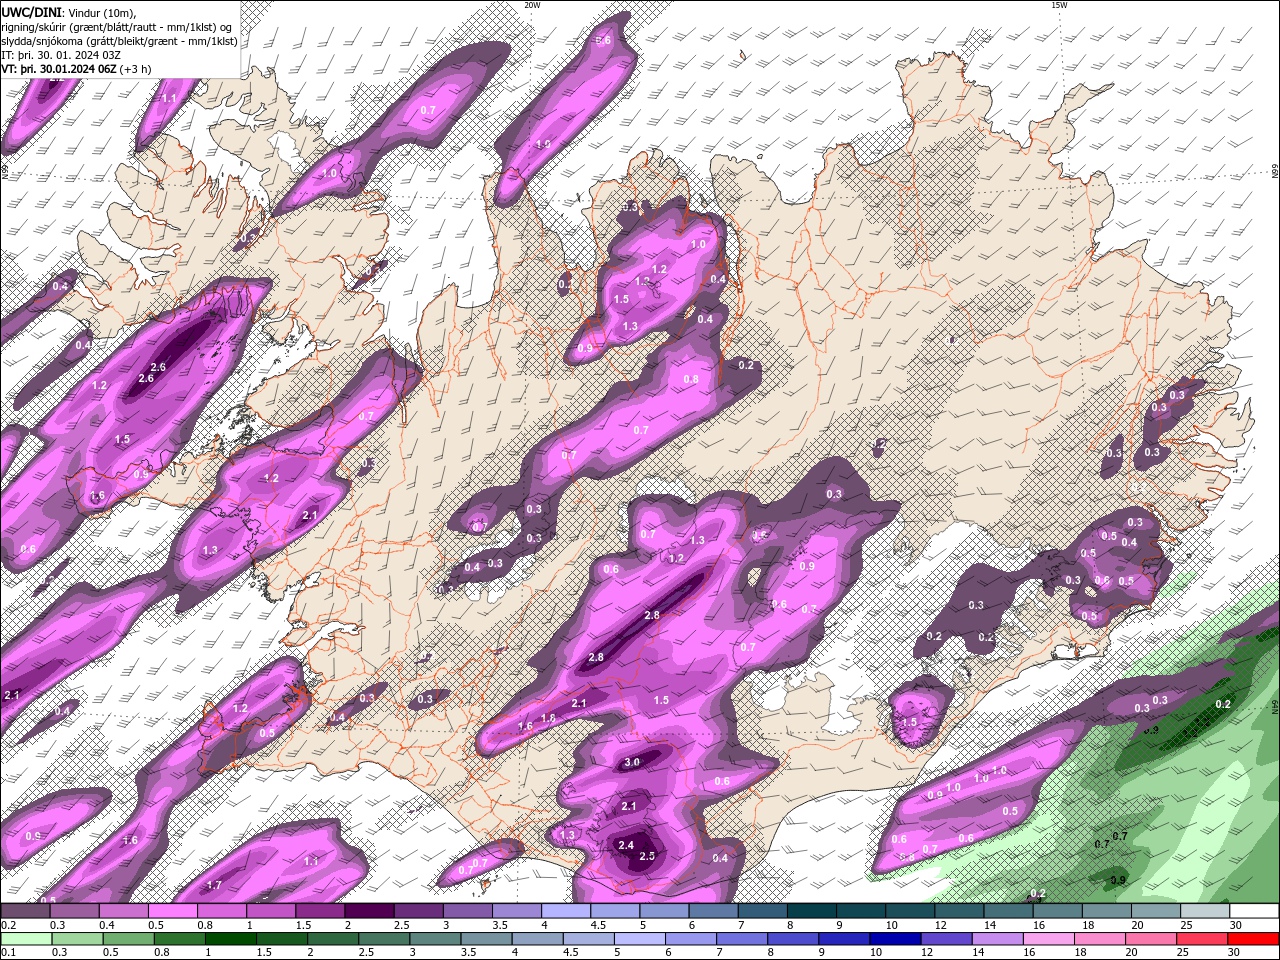The width and height of the screenshot is (1280, 960).
Task: Click the upper legend swatch between 4 and 4.5
Action: tap(566, 911)
